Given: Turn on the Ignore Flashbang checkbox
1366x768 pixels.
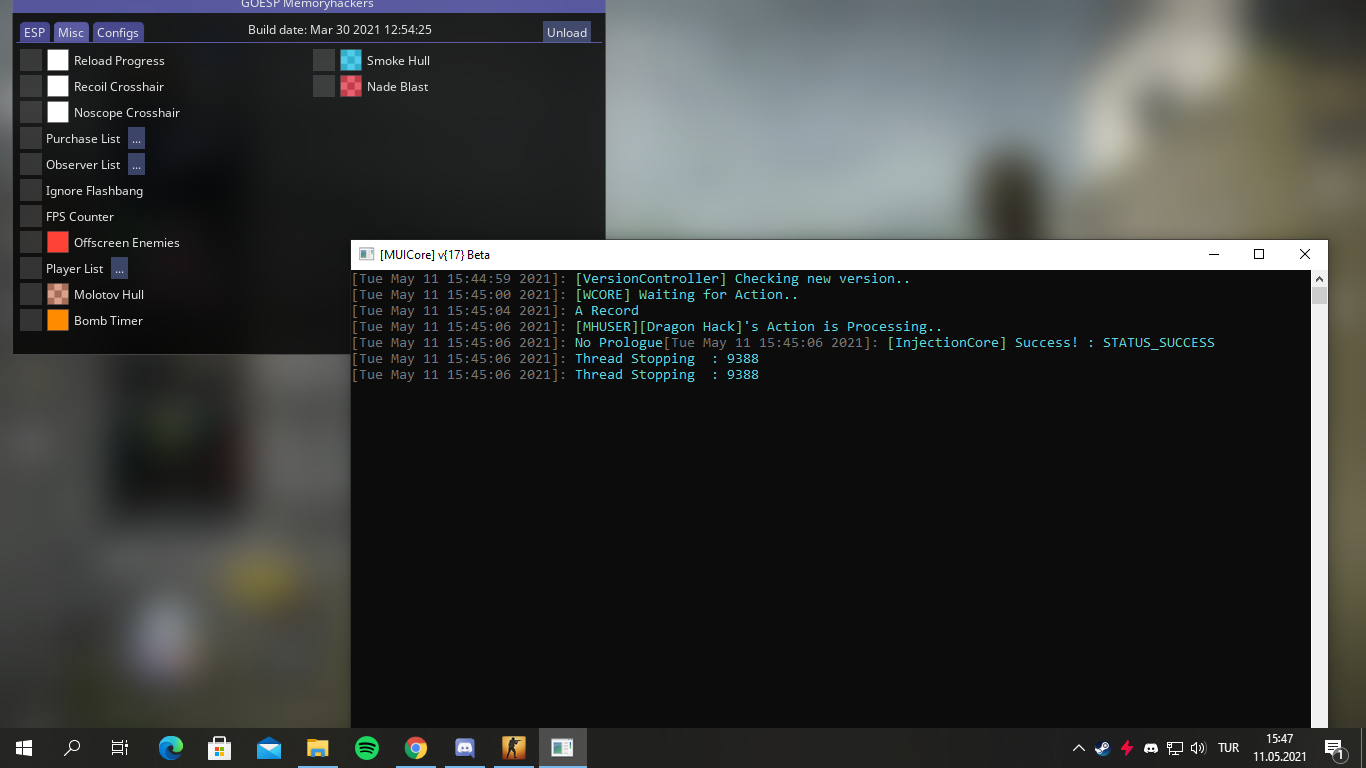Looking at the screenshot, I should click(x=31, y=190).
